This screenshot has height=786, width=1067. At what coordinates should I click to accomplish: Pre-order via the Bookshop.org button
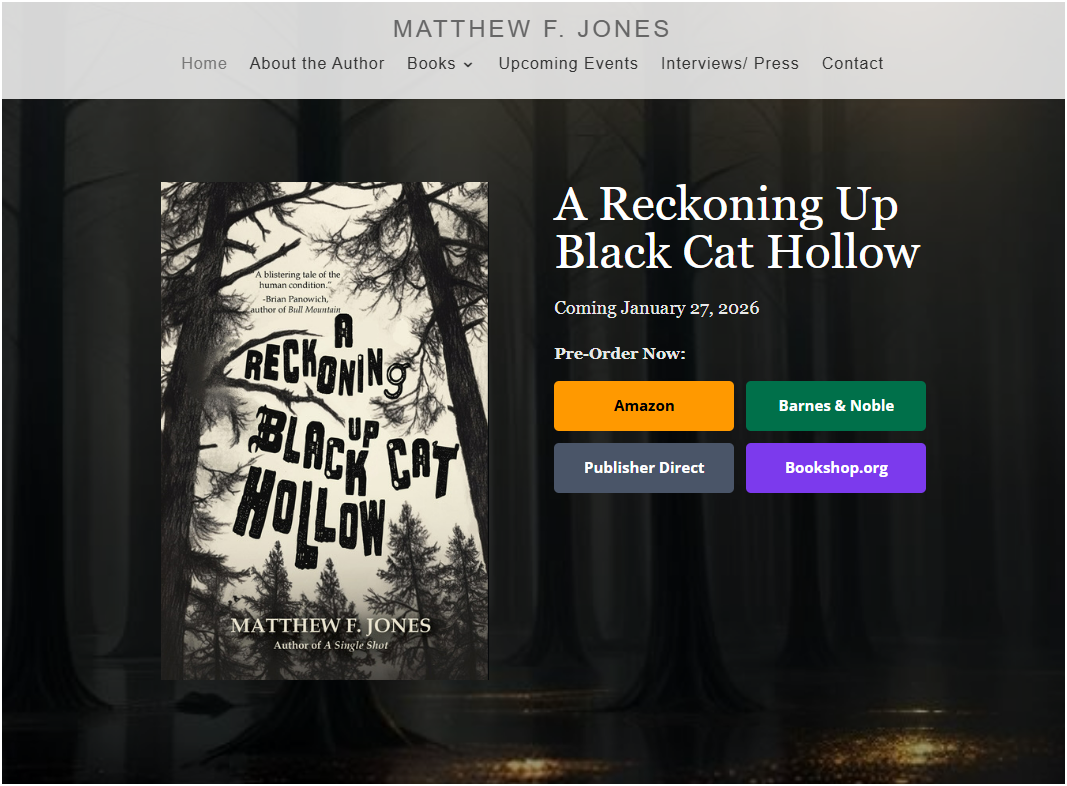tap(836, 468)
